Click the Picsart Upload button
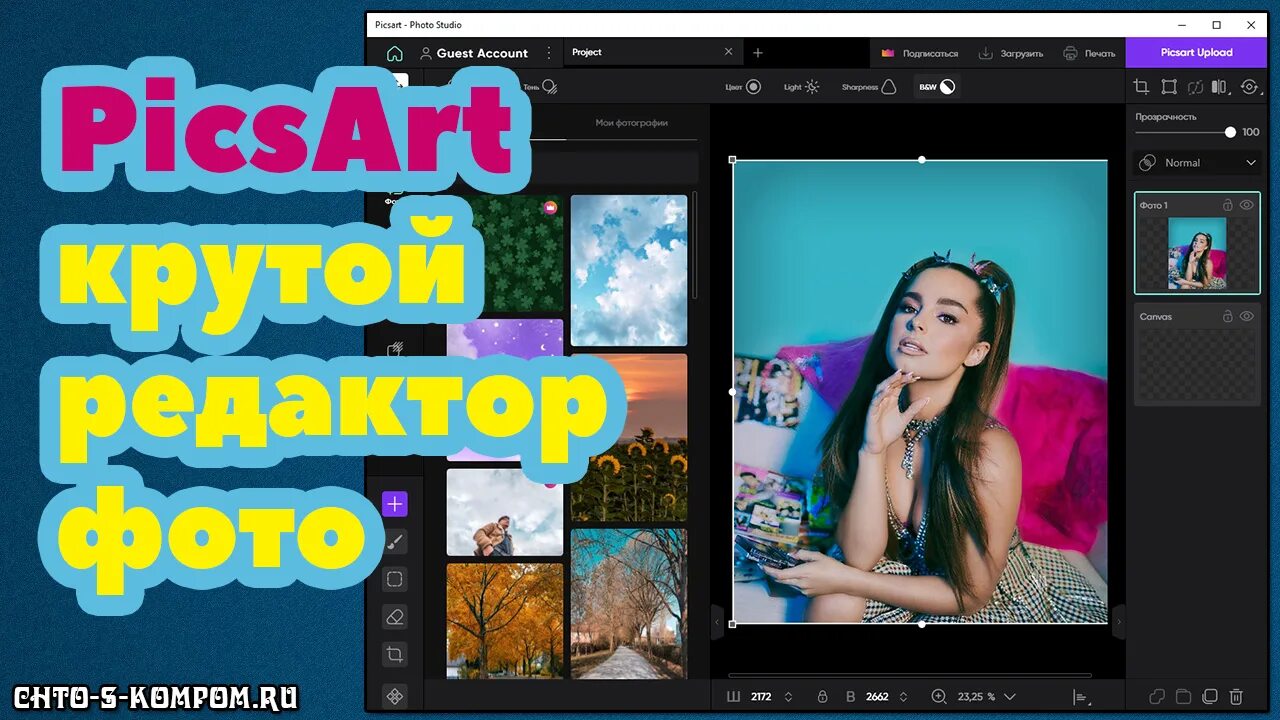1280x720 pixels. [1196, 53]
